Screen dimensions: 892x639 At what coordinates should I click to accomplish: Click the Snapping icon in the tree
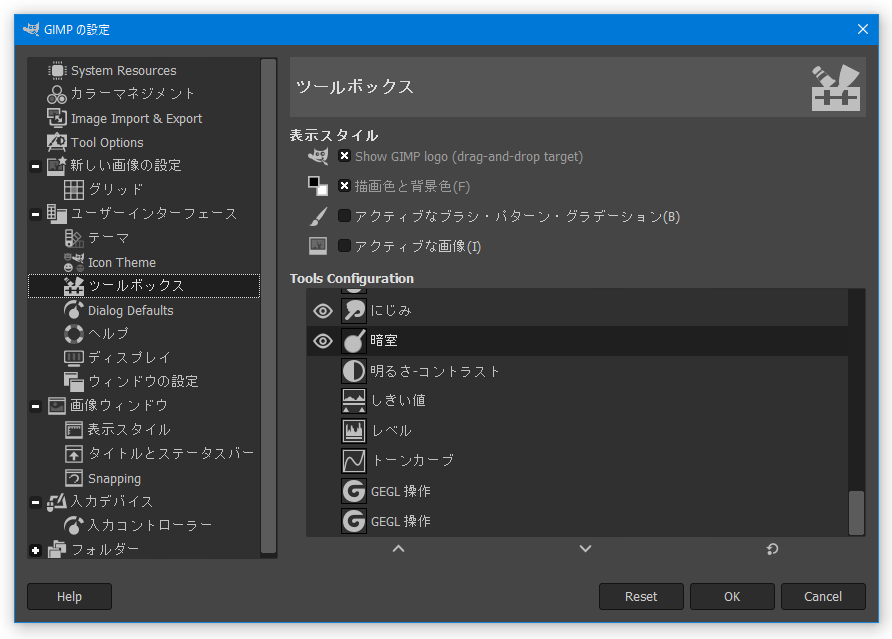(74, 478)
